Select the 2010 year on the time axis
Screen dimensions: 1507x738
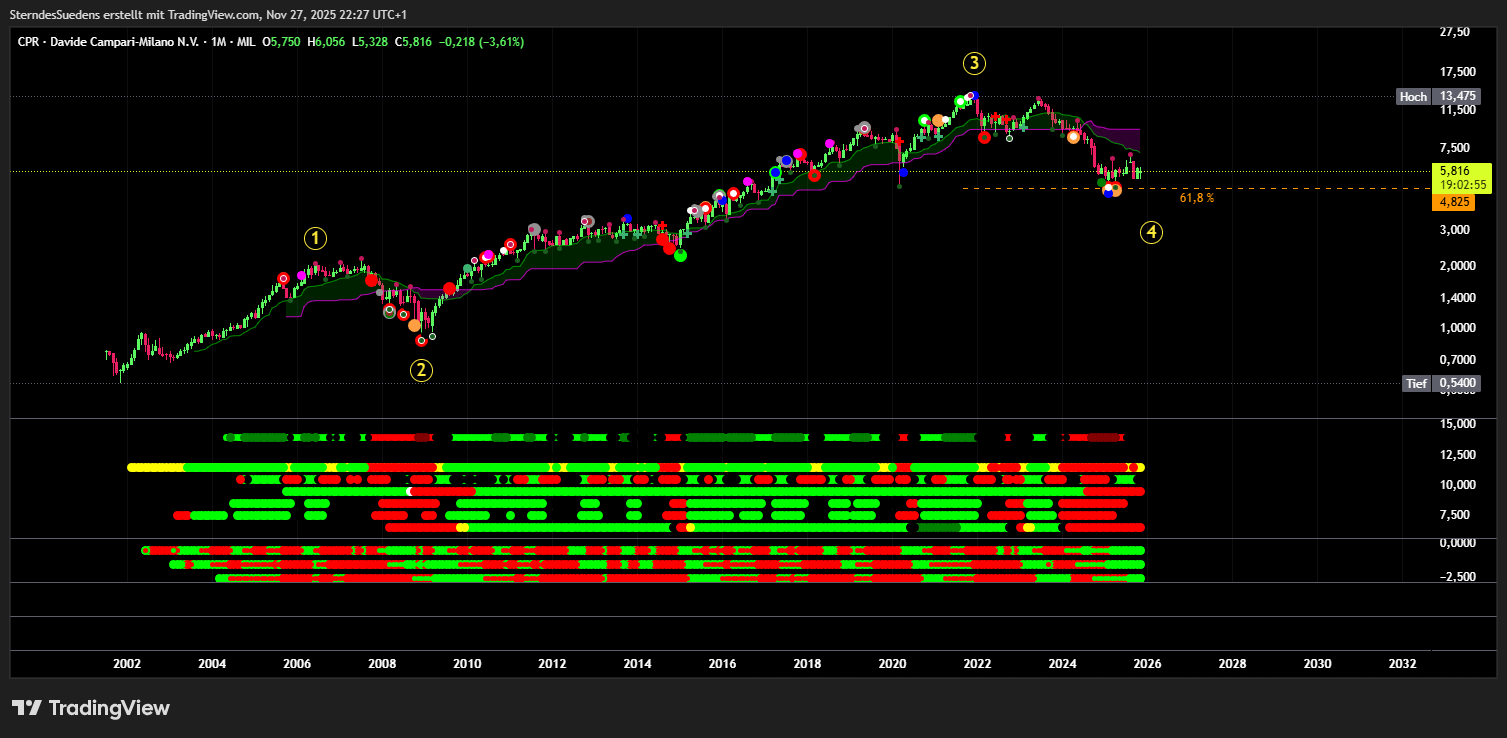467,664
